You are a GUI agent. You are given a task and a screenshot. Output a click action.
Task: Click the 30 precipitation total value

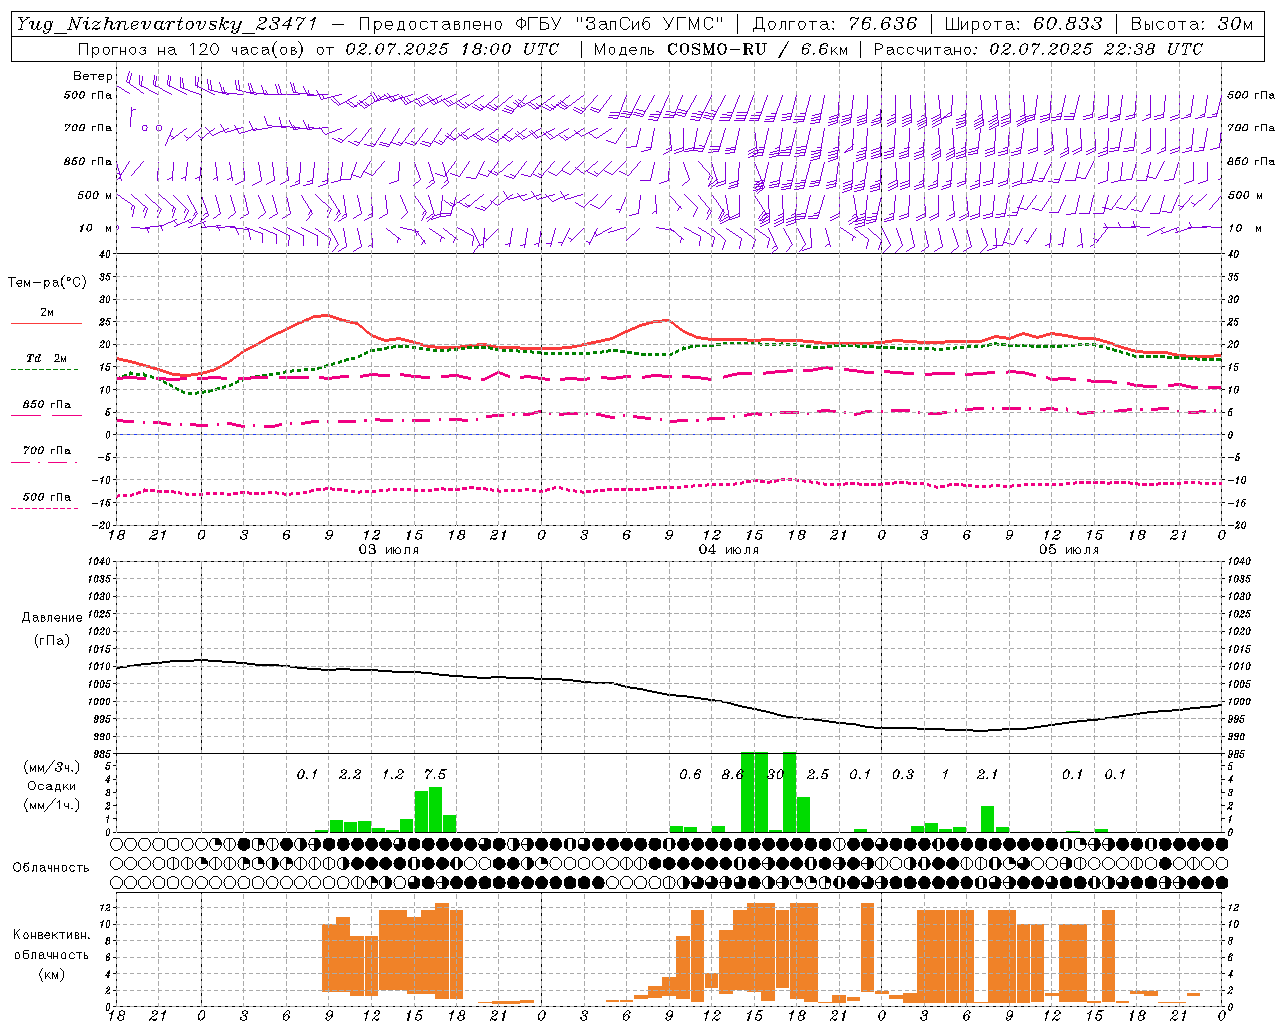click(x=775, y=774)
